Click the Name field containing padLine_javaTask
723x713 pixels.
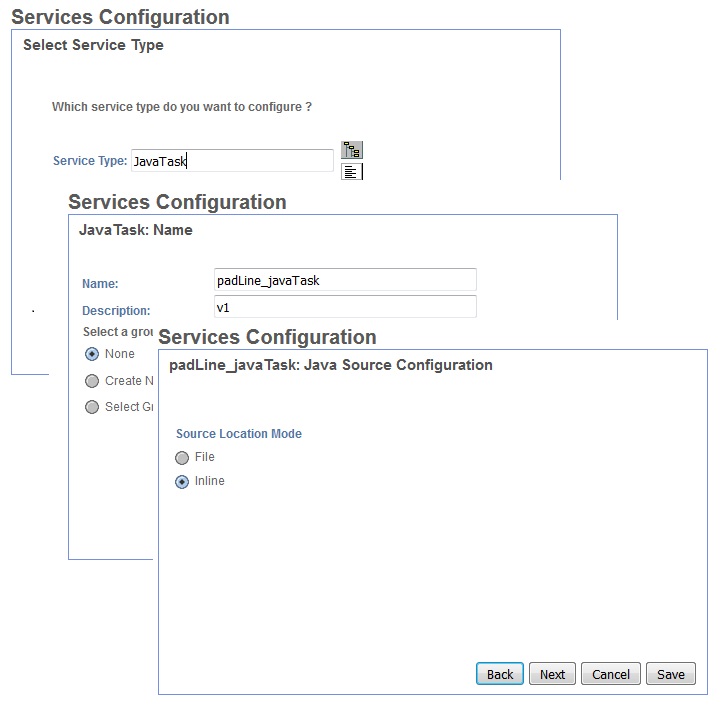345,280
